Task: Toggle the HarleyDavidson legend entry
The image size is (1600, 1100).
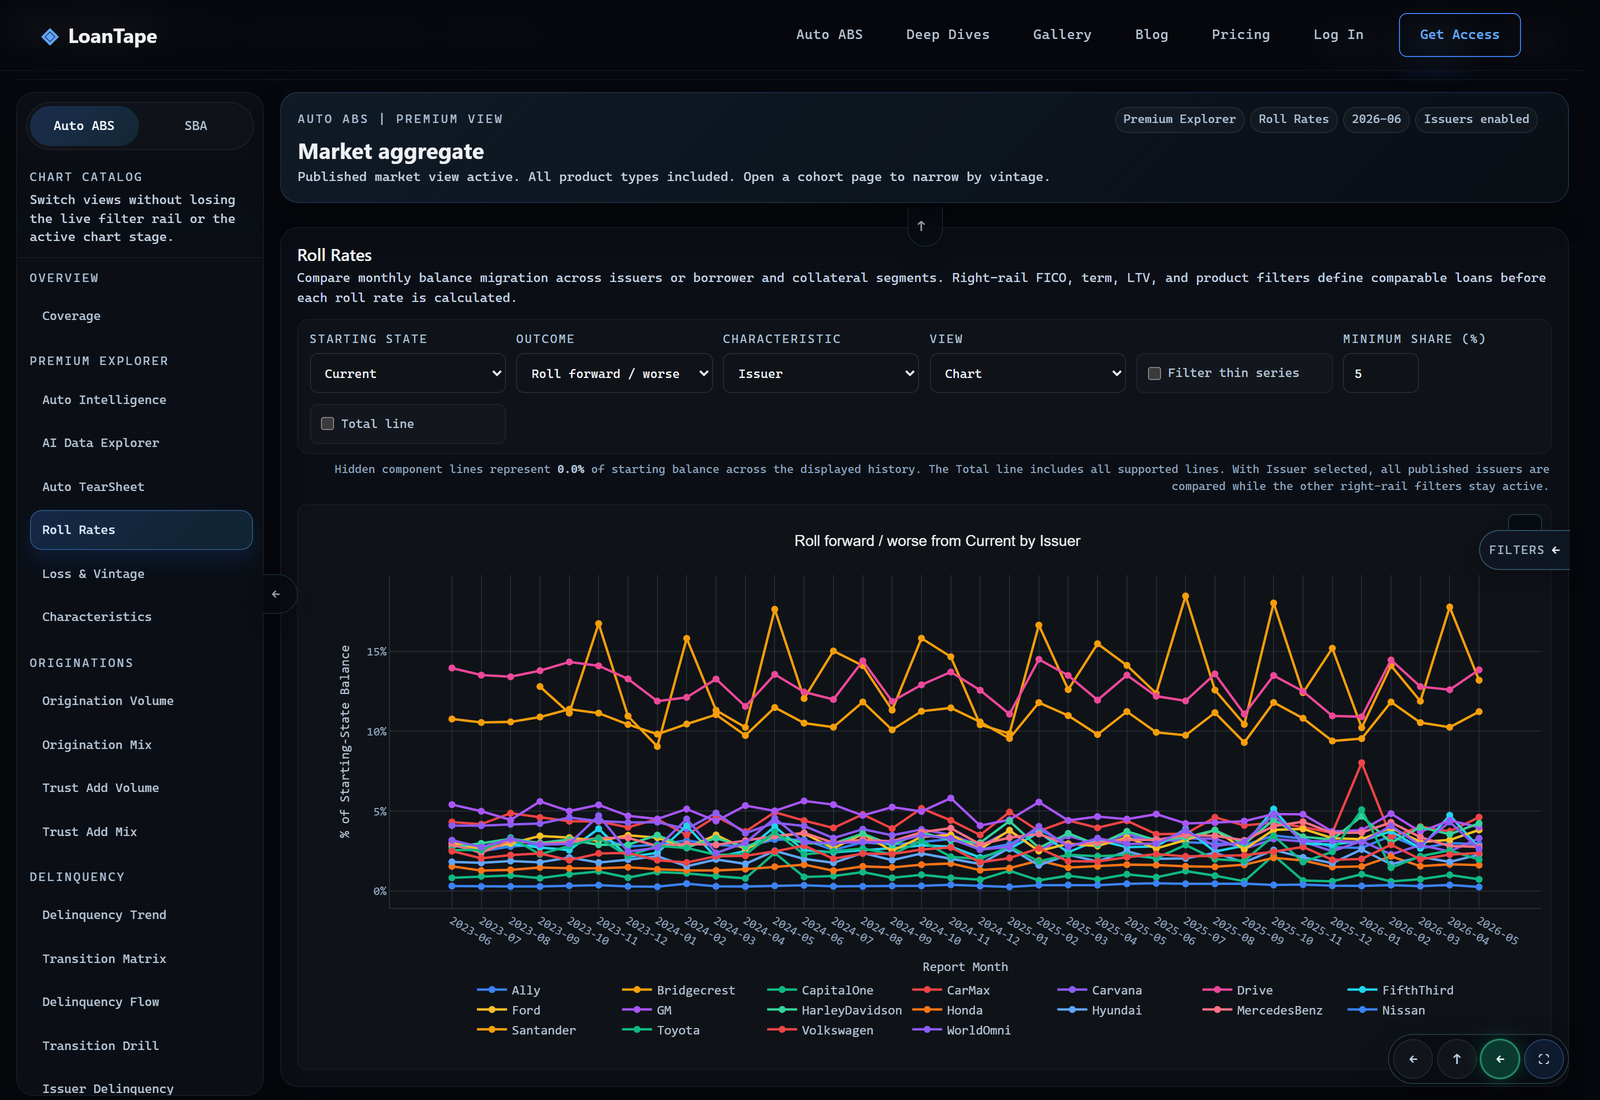Action: point(834,1011)
